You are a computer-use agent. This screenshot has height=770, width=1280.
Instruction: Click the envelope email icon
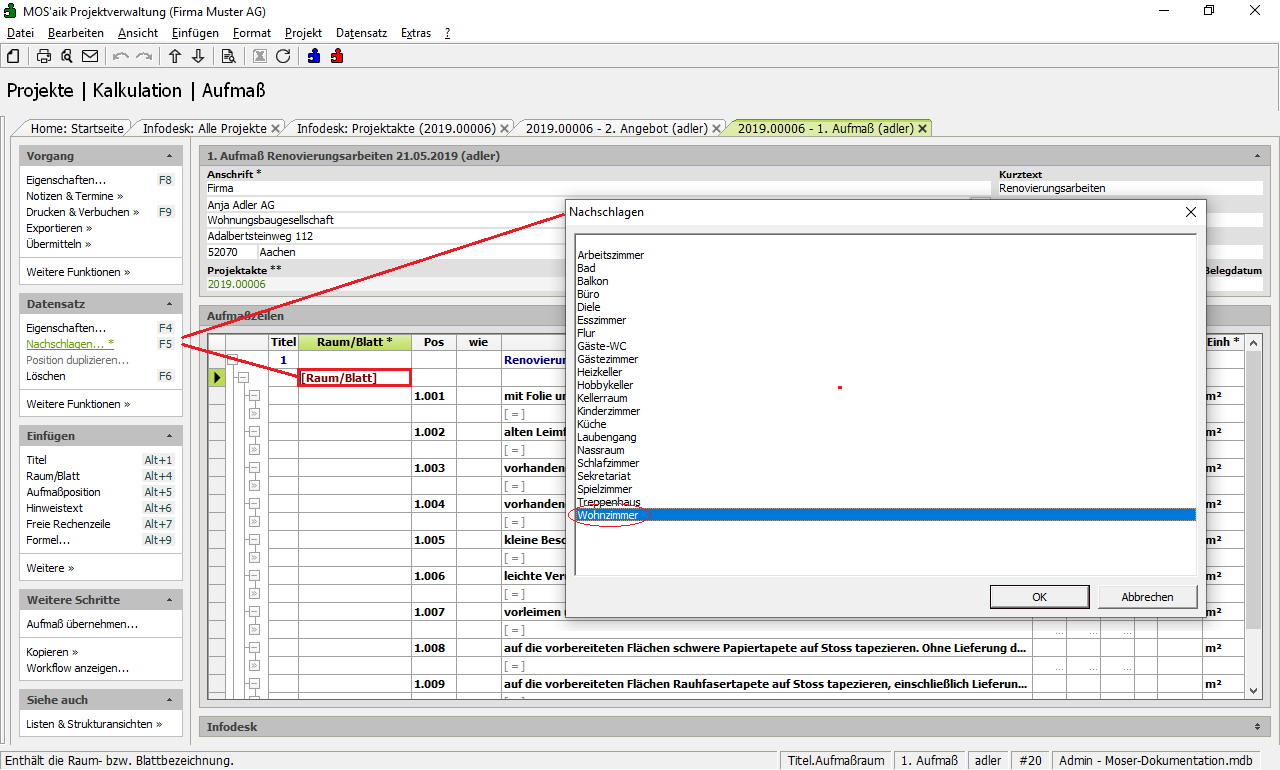[90, 56]
